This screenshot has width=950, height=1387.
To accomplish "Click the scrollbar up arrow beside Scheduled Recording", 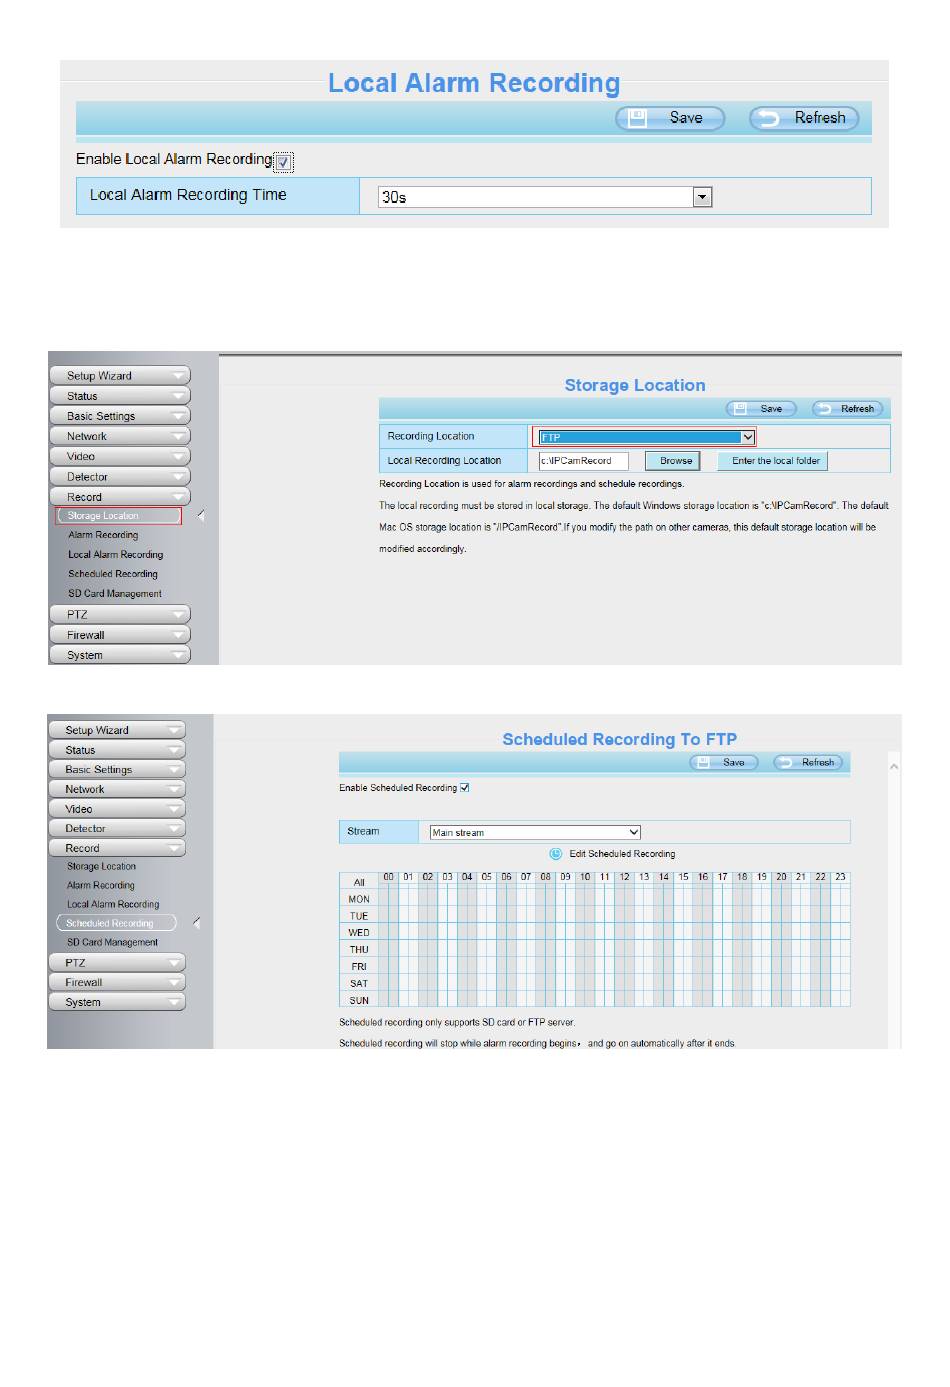I will coord(894,767).
